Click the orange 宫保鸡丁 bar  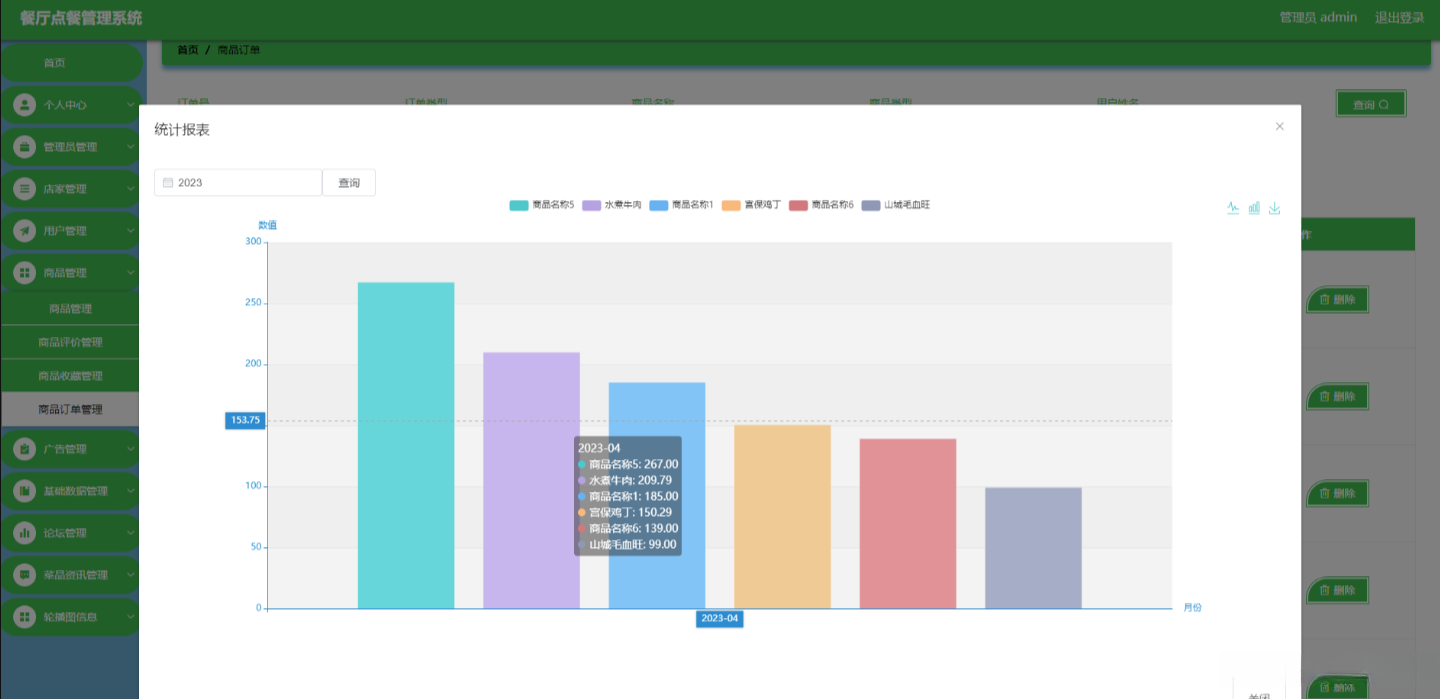click(782, 516)
